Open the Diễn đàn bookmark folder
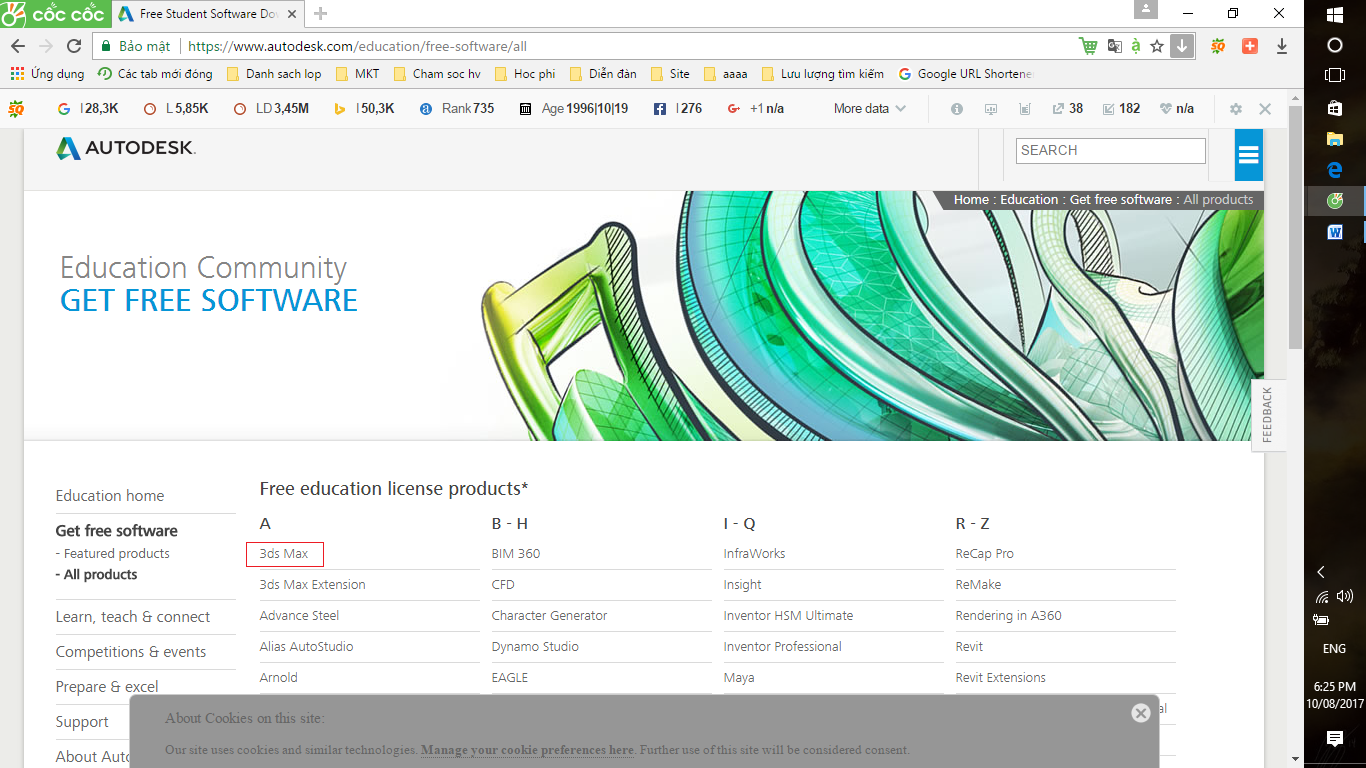This screenshot has height=768, width=1366. 604,74
